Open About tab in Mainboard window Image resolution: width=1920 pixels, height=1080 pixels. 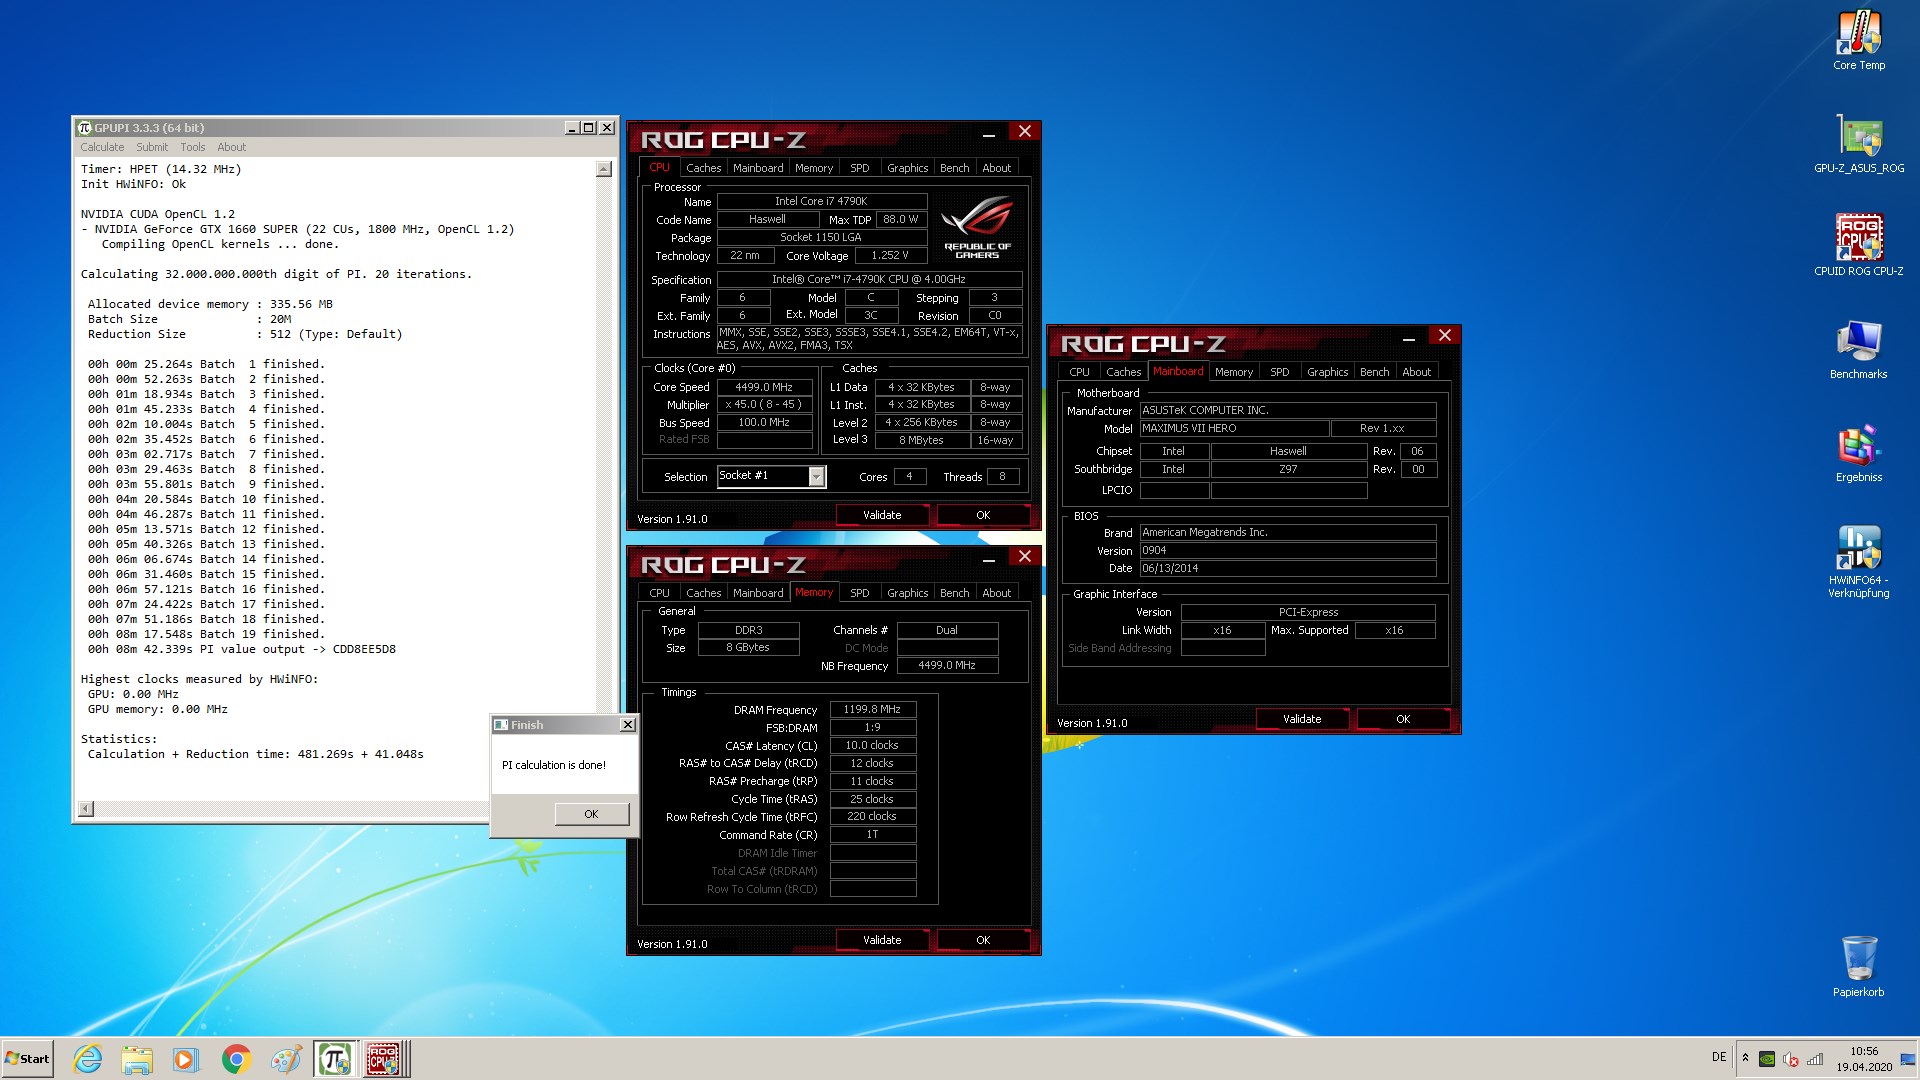click(x=1416, y=372)
